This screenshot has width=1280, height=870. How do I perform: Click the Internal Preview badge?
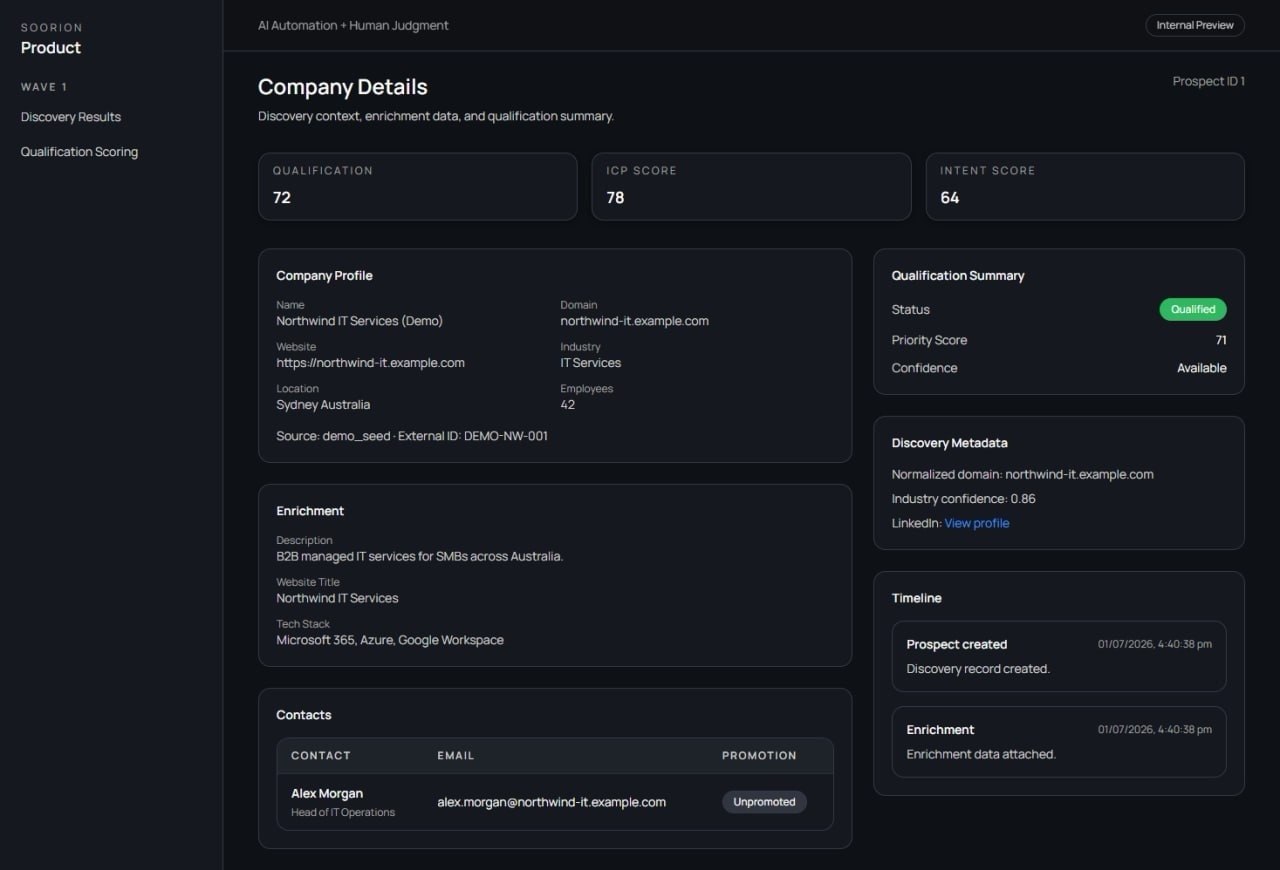click(x=1195, y=25)
